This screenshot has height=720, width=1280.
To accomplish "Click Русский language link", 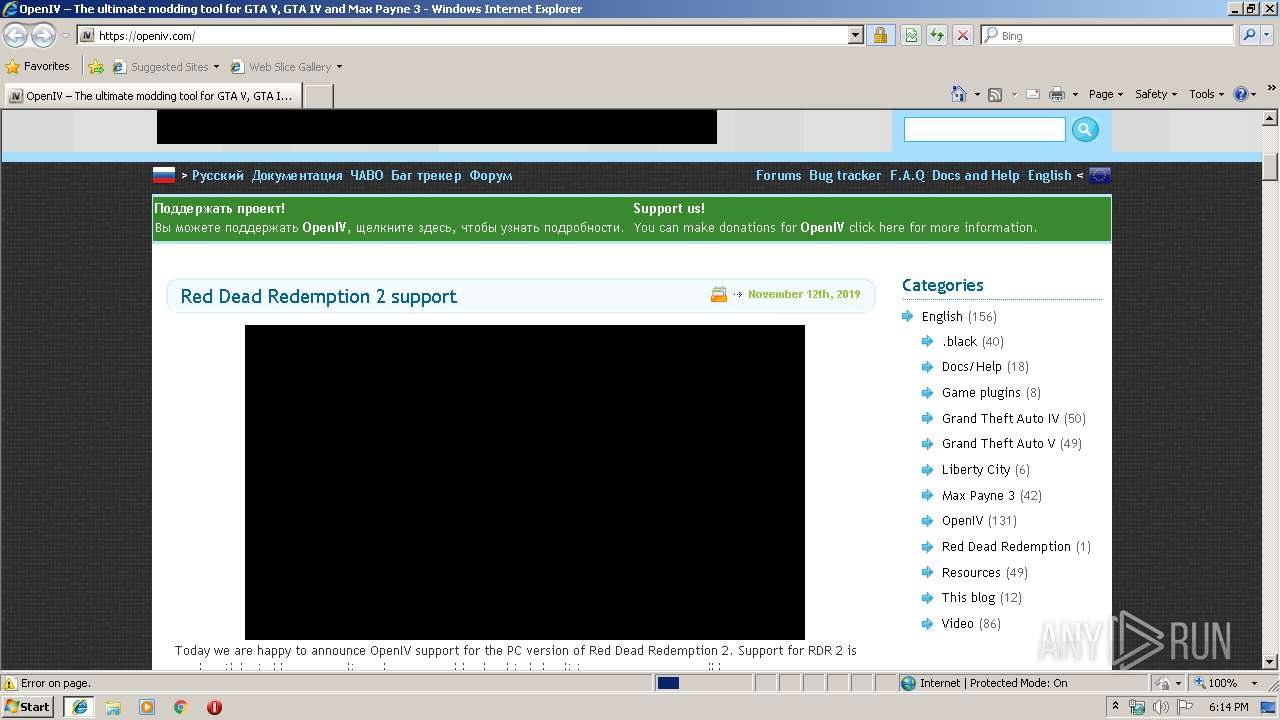I will (217, 175).
